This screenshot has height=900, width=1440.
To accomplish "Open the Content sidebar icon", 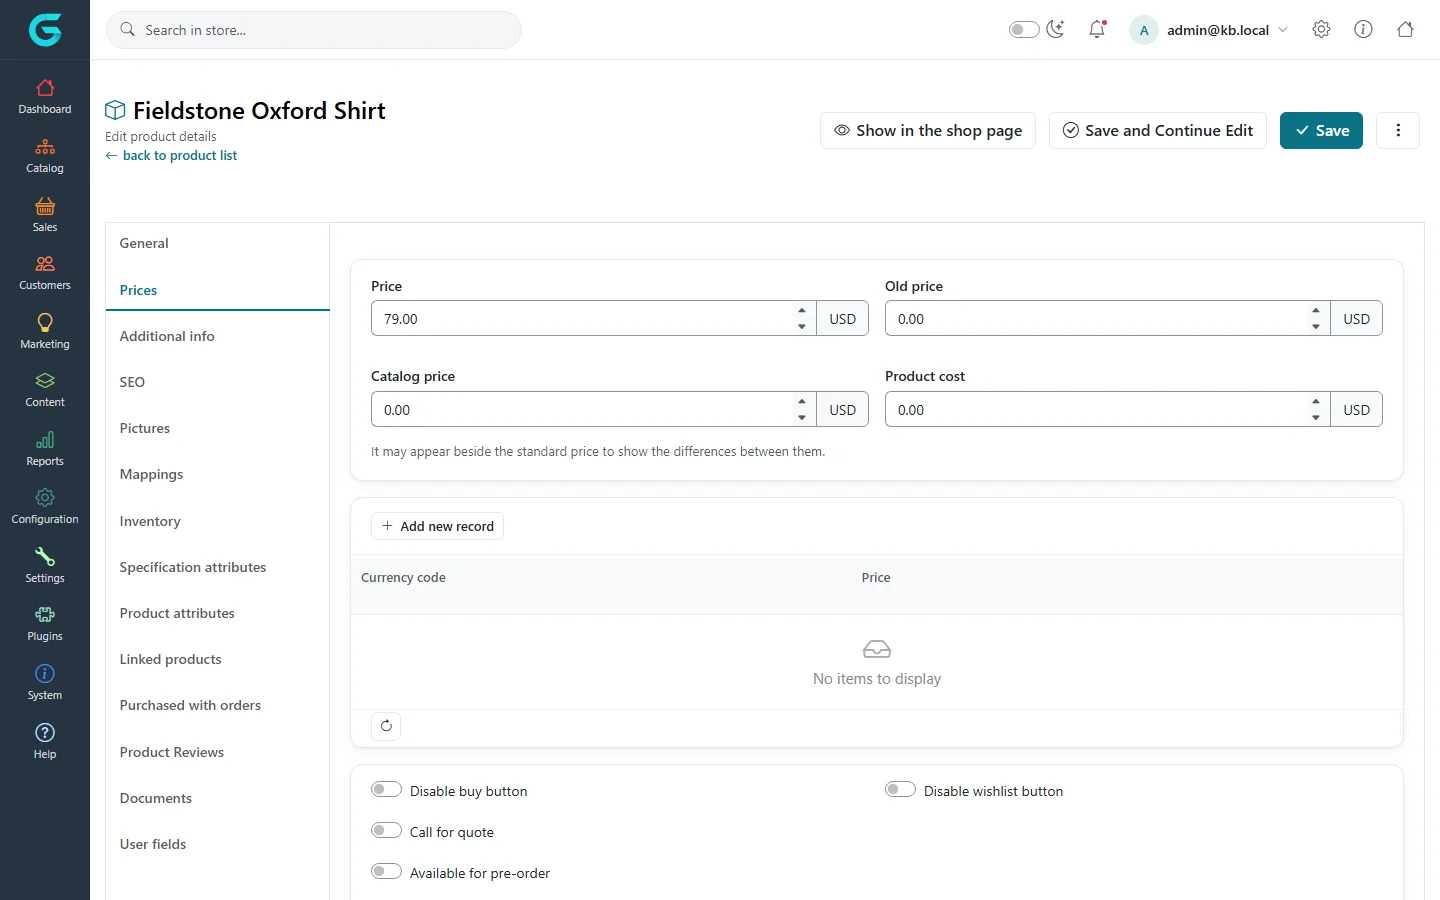I will [45, 381].
